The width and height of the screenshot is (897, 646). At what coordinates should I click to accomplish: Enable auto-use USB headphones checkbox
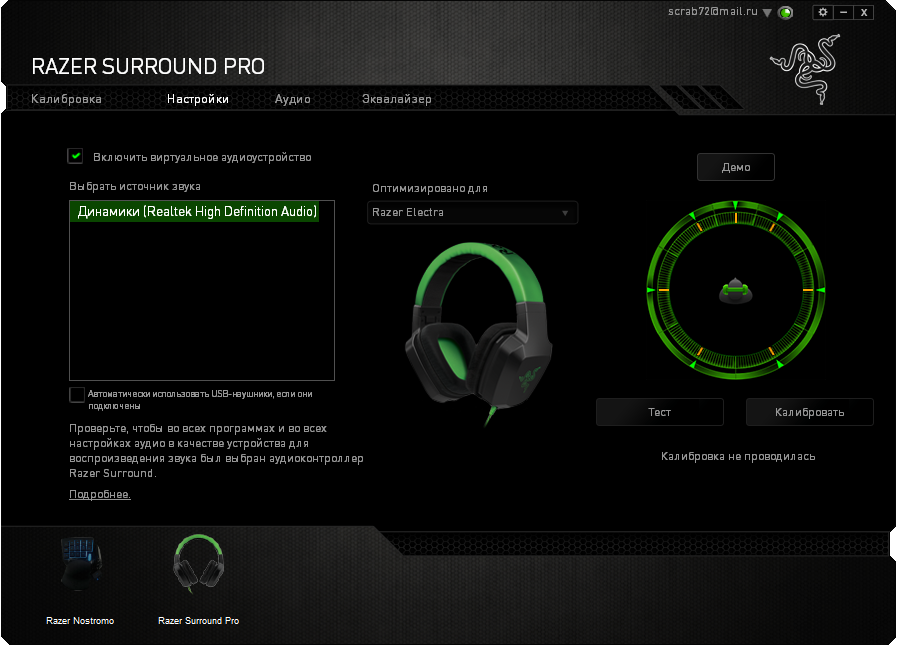tap(77, 395)
